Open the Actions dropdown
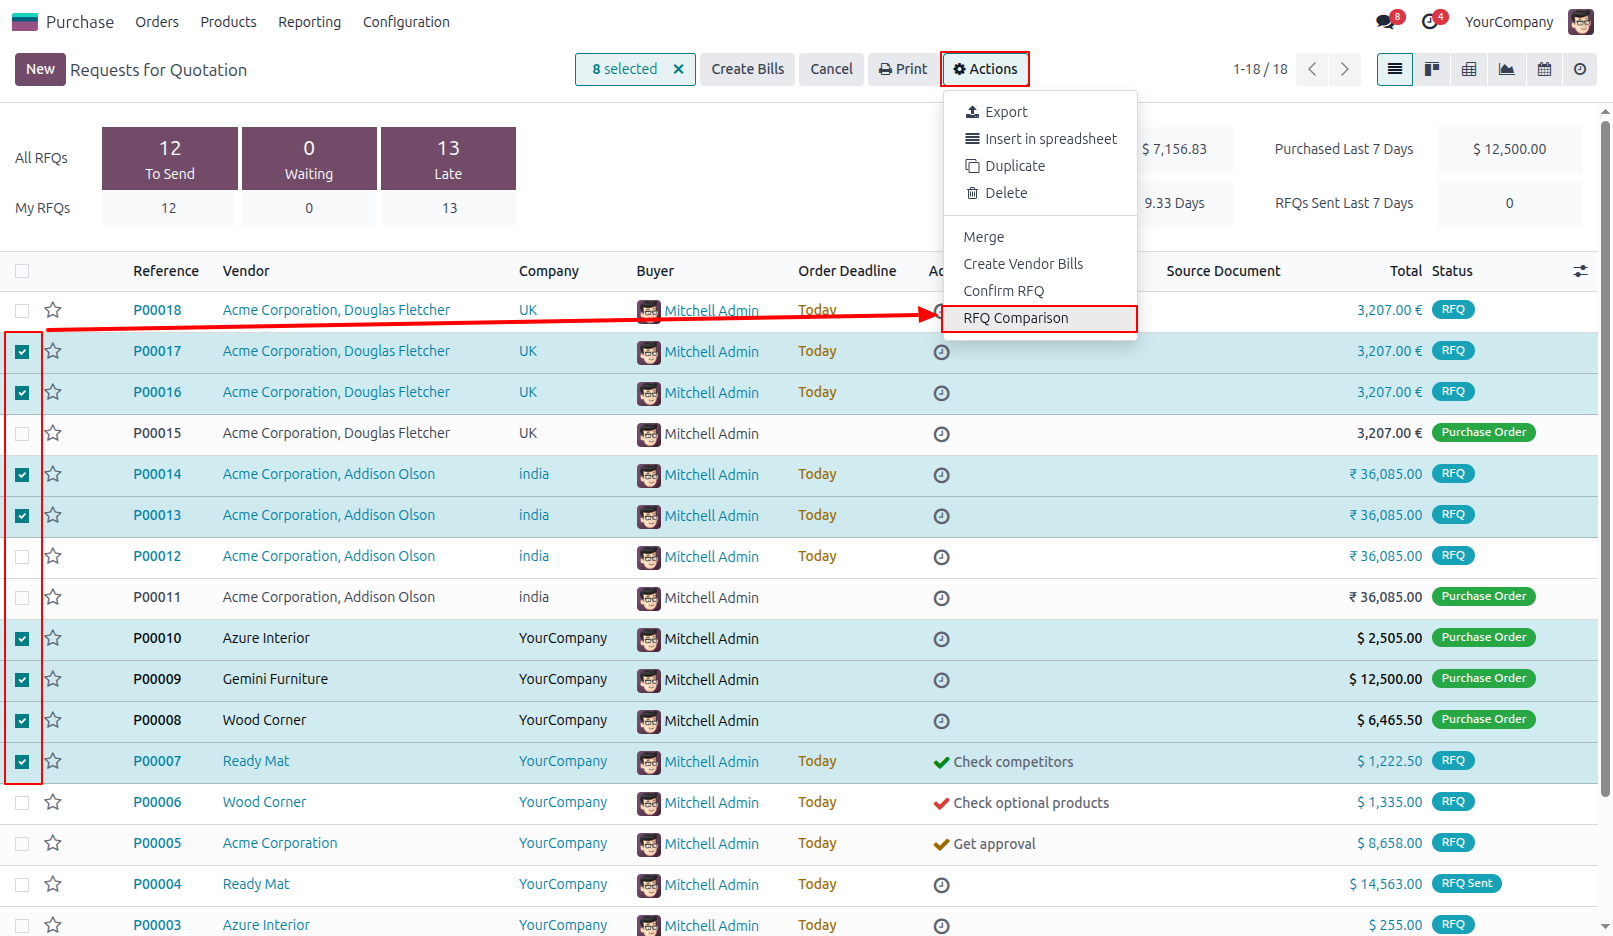The width and height of the screenshot is (1613, 936). [x=985, y=69]
